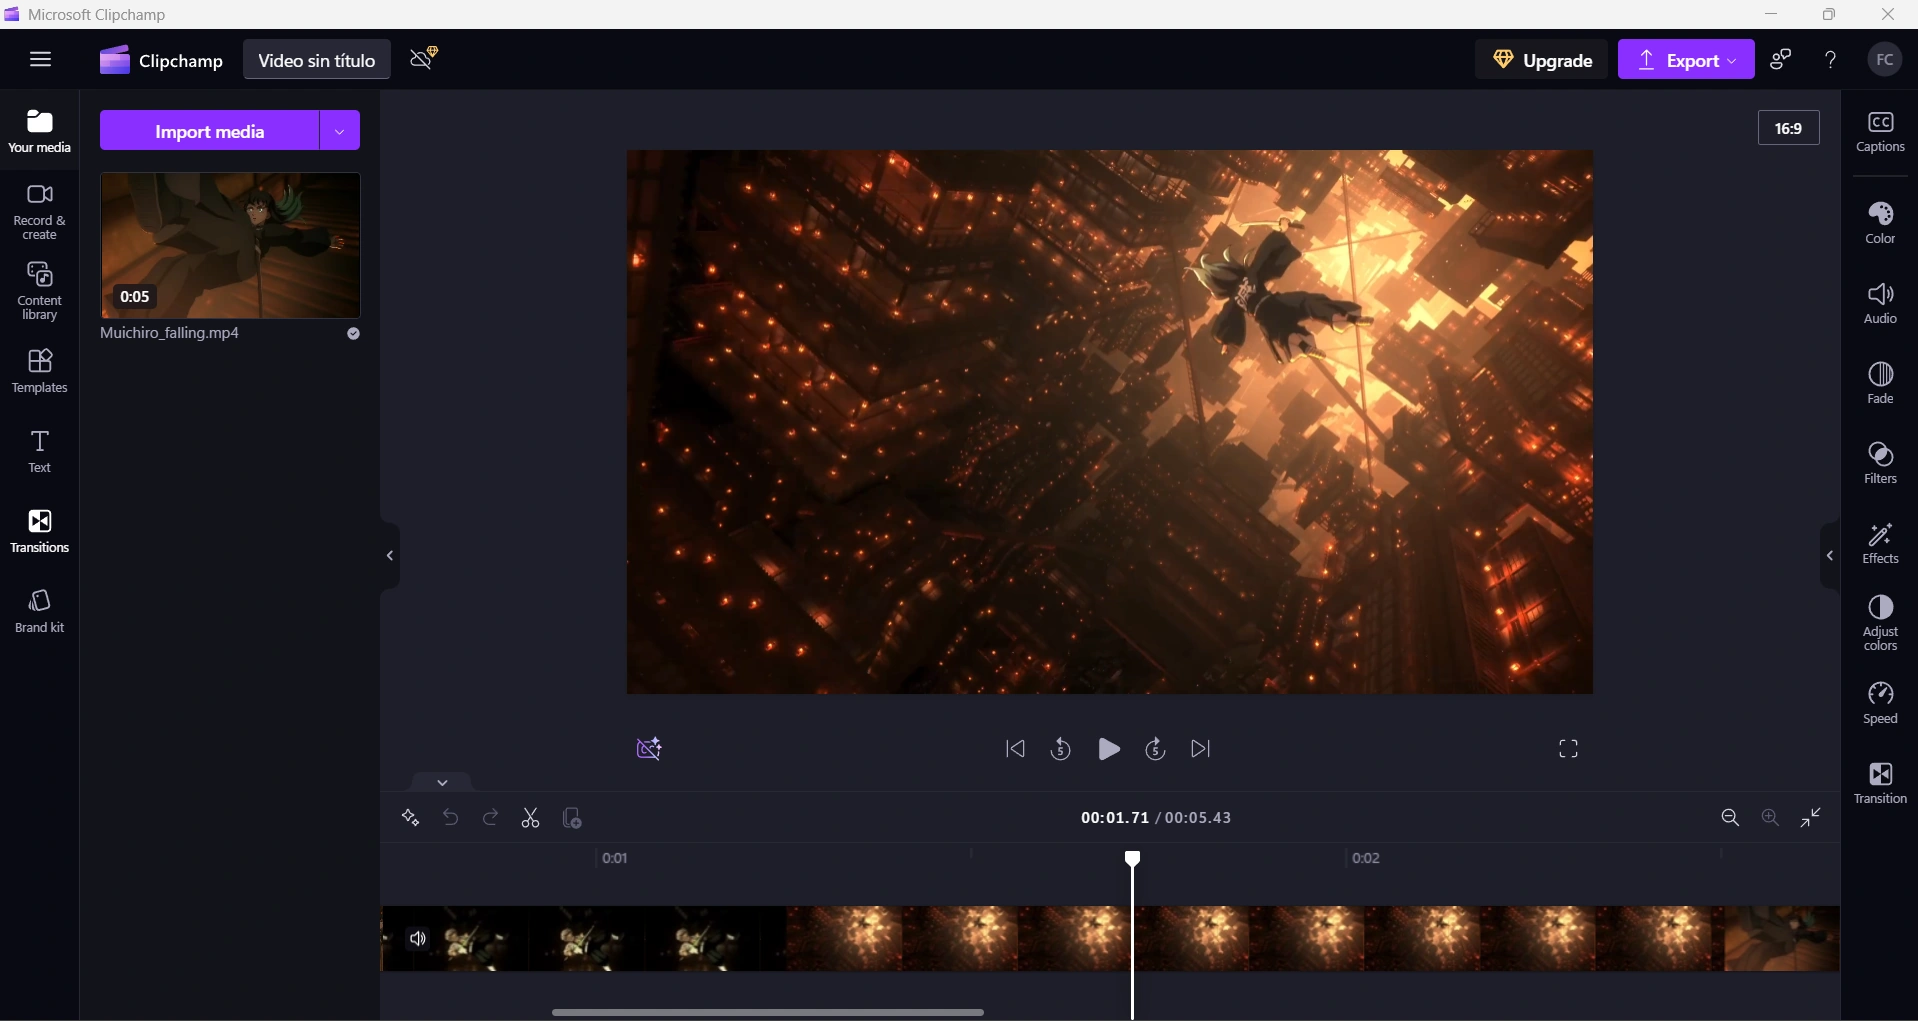
Task: Click the cloud sync disabled icon
Action: (425, 58)
